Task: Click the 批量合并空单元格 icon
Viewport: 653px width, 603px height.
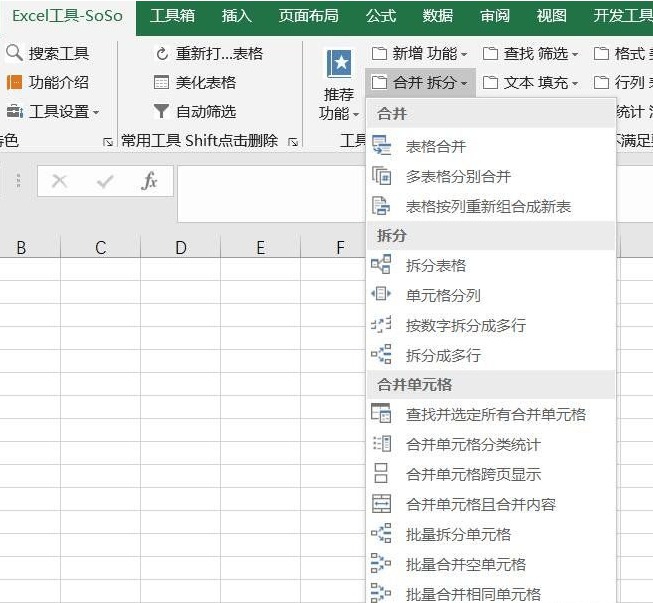Action: (x=381, y=563)
